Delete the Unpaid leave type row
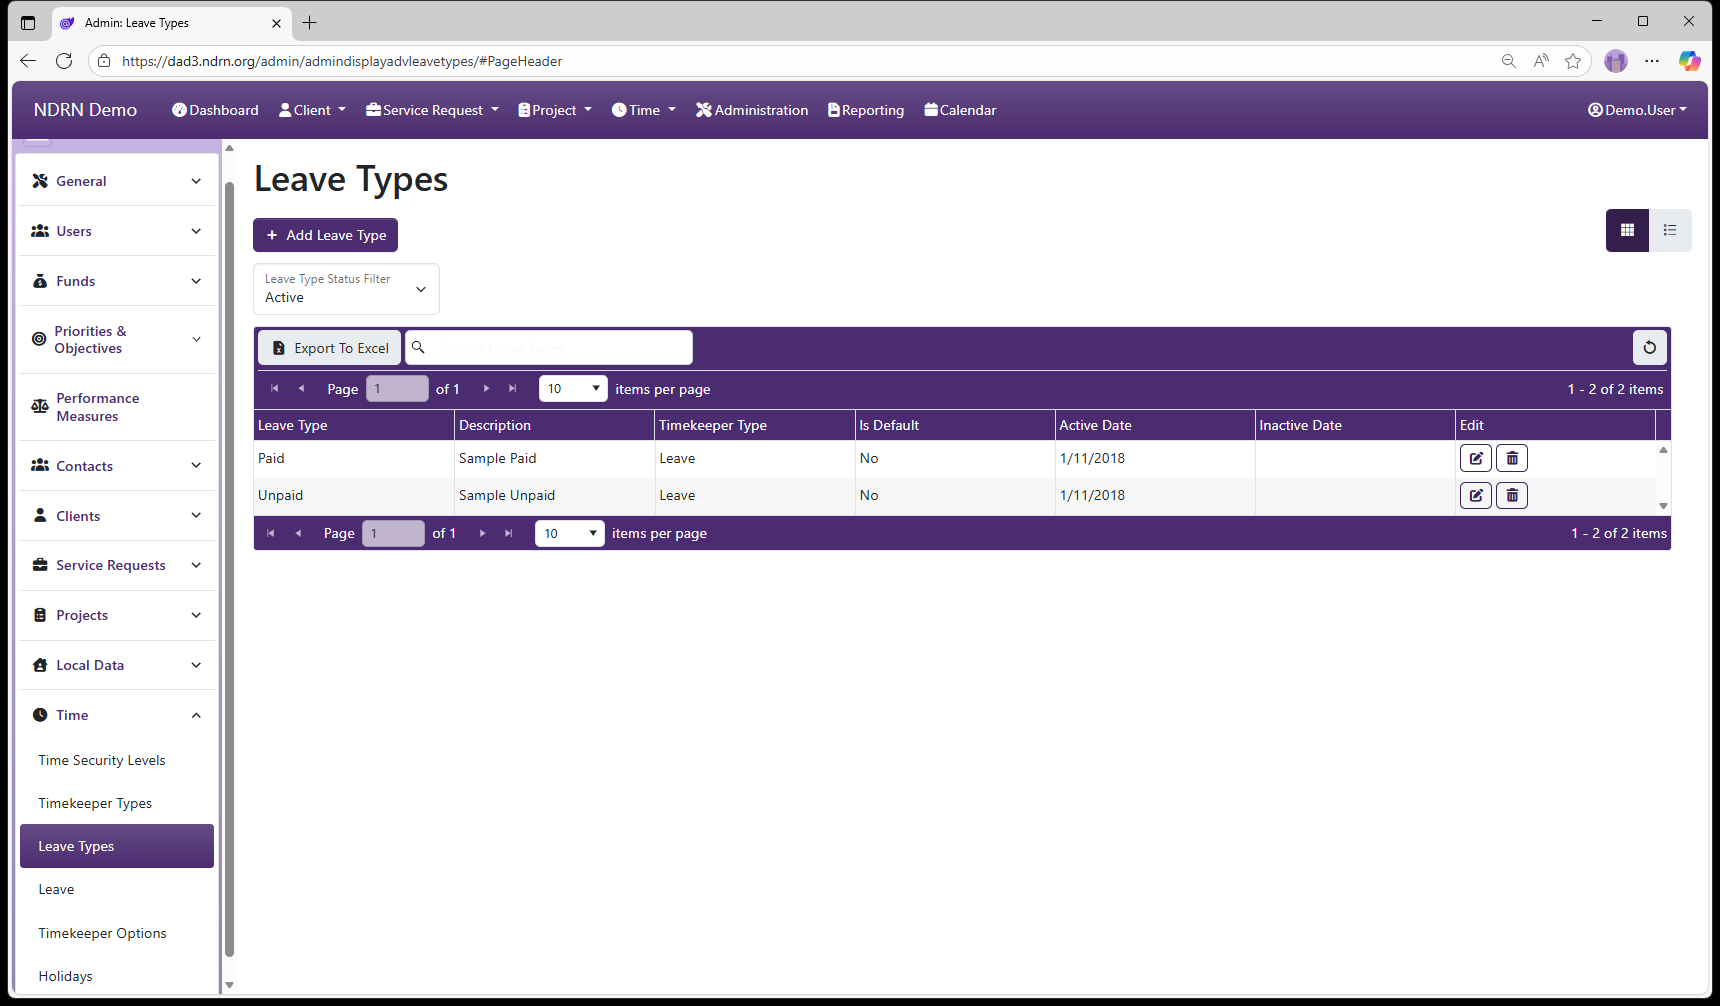The width and height of the screenshot is (1720, 1006). [x=1512, y=495]
